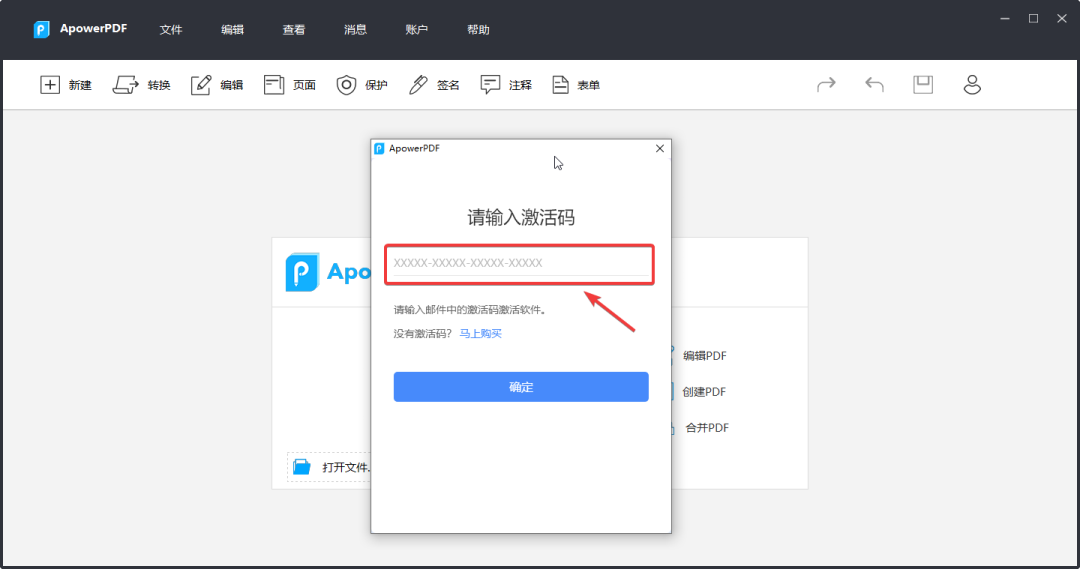Click the 页面 label in toolbar

pyautogui.click(x=304, y=85)
